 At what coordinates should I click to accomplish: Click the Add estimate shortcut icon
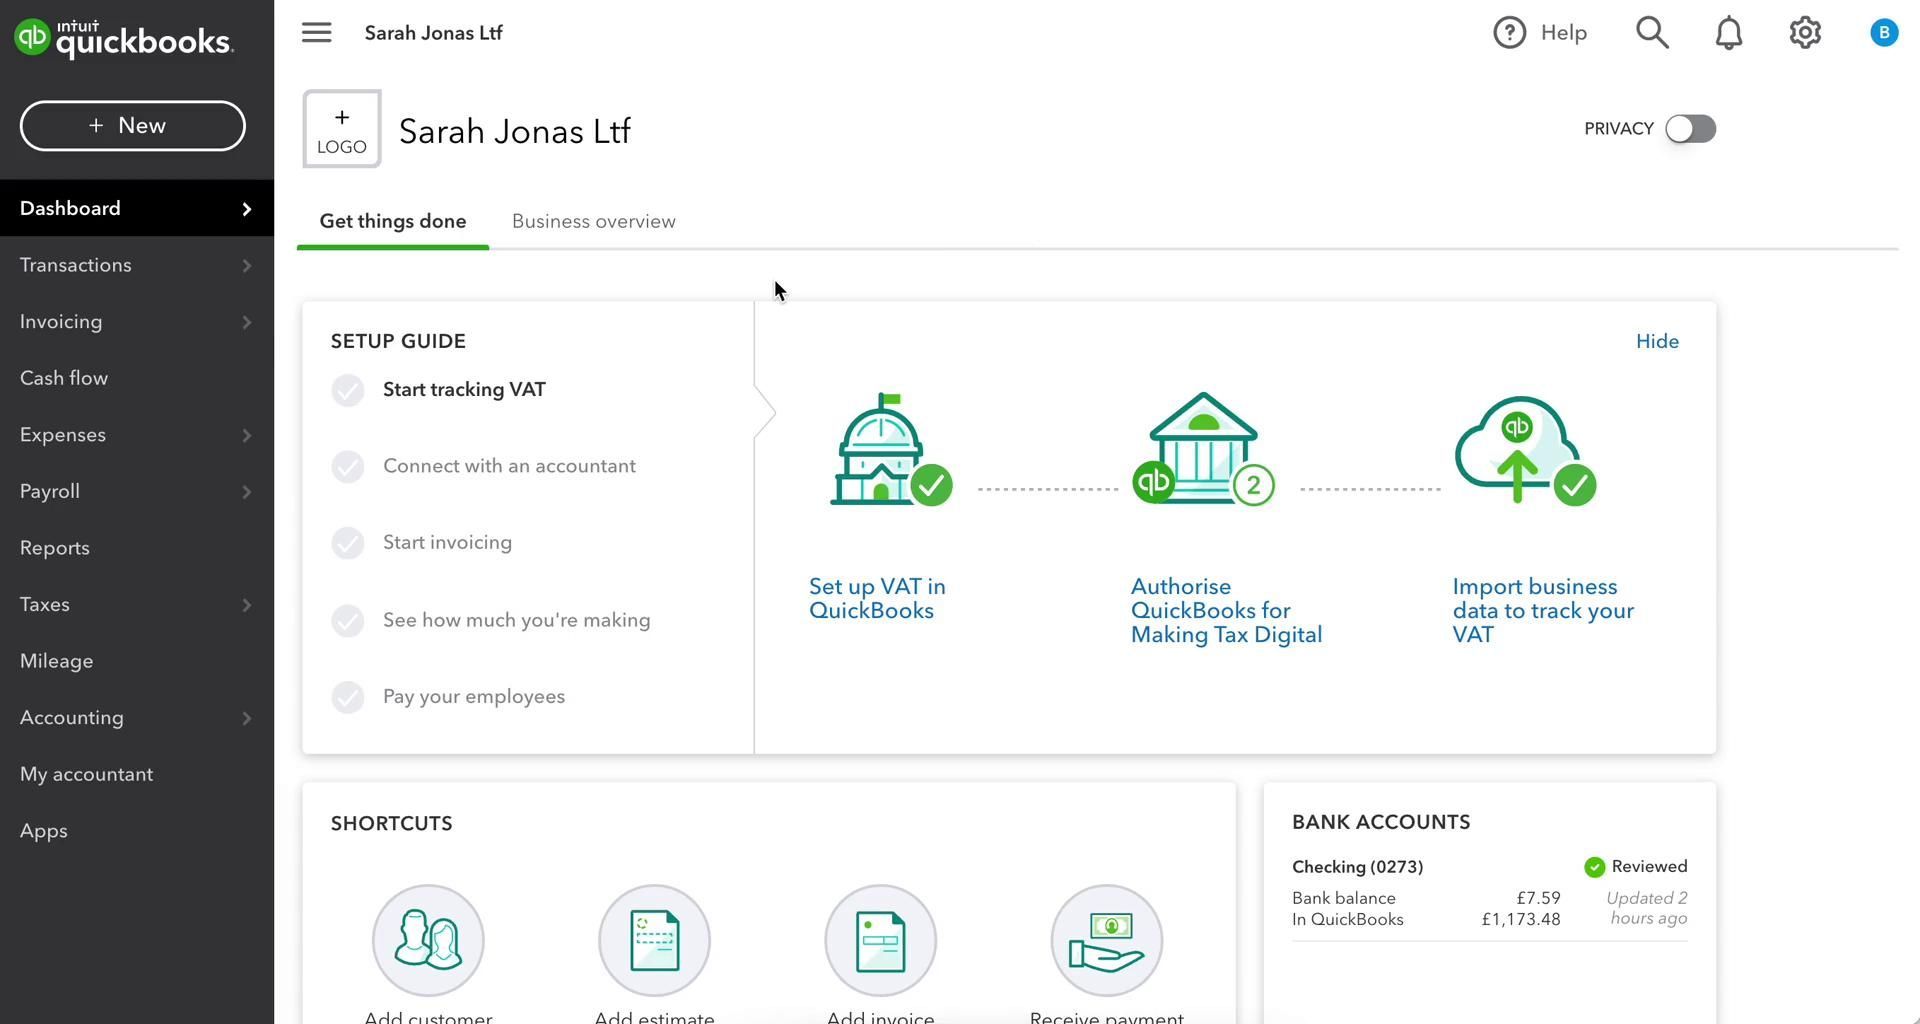click(x=654, y=940)
